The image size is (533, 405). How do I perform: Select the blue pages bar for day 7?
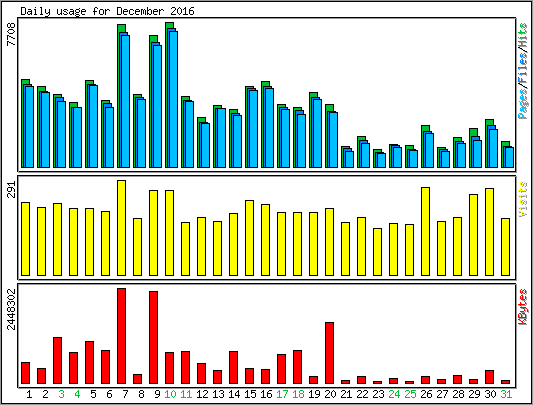point(125,101)
